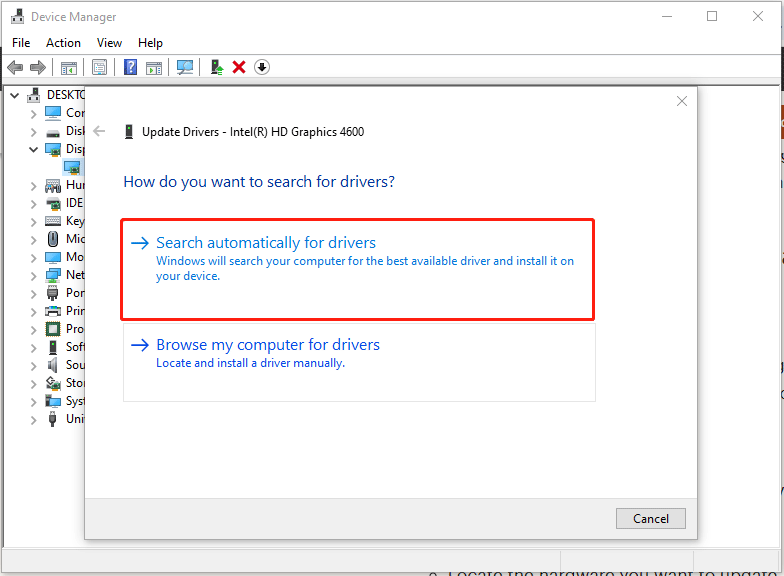Click the Universal Serial Bus icon
This screenshot has height=576, width=784.
coord(52,419)
